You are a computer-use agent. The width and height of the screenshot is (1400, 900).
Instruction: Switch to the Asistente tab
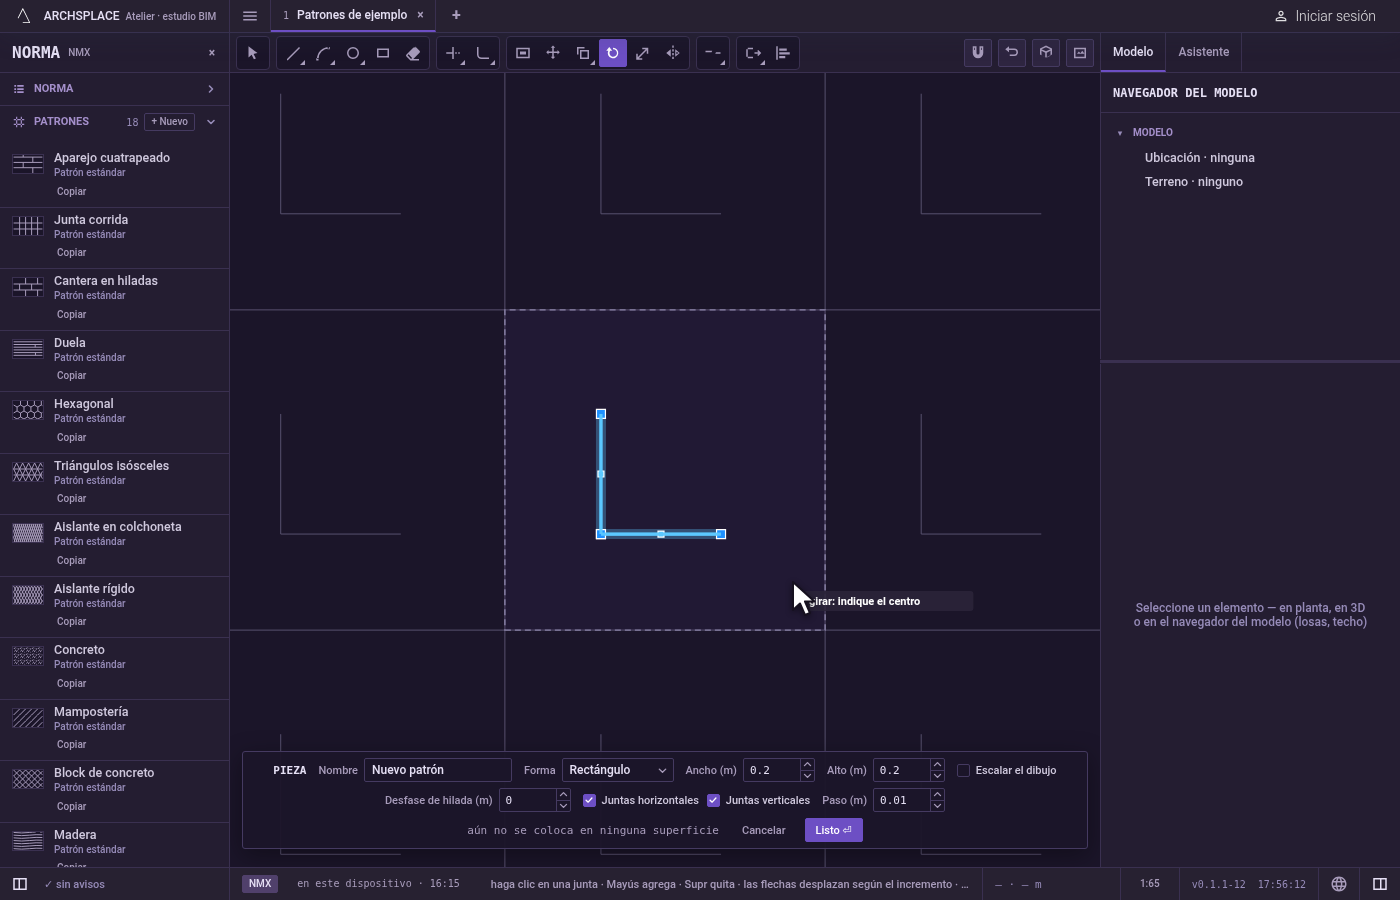pos(1203,52)
